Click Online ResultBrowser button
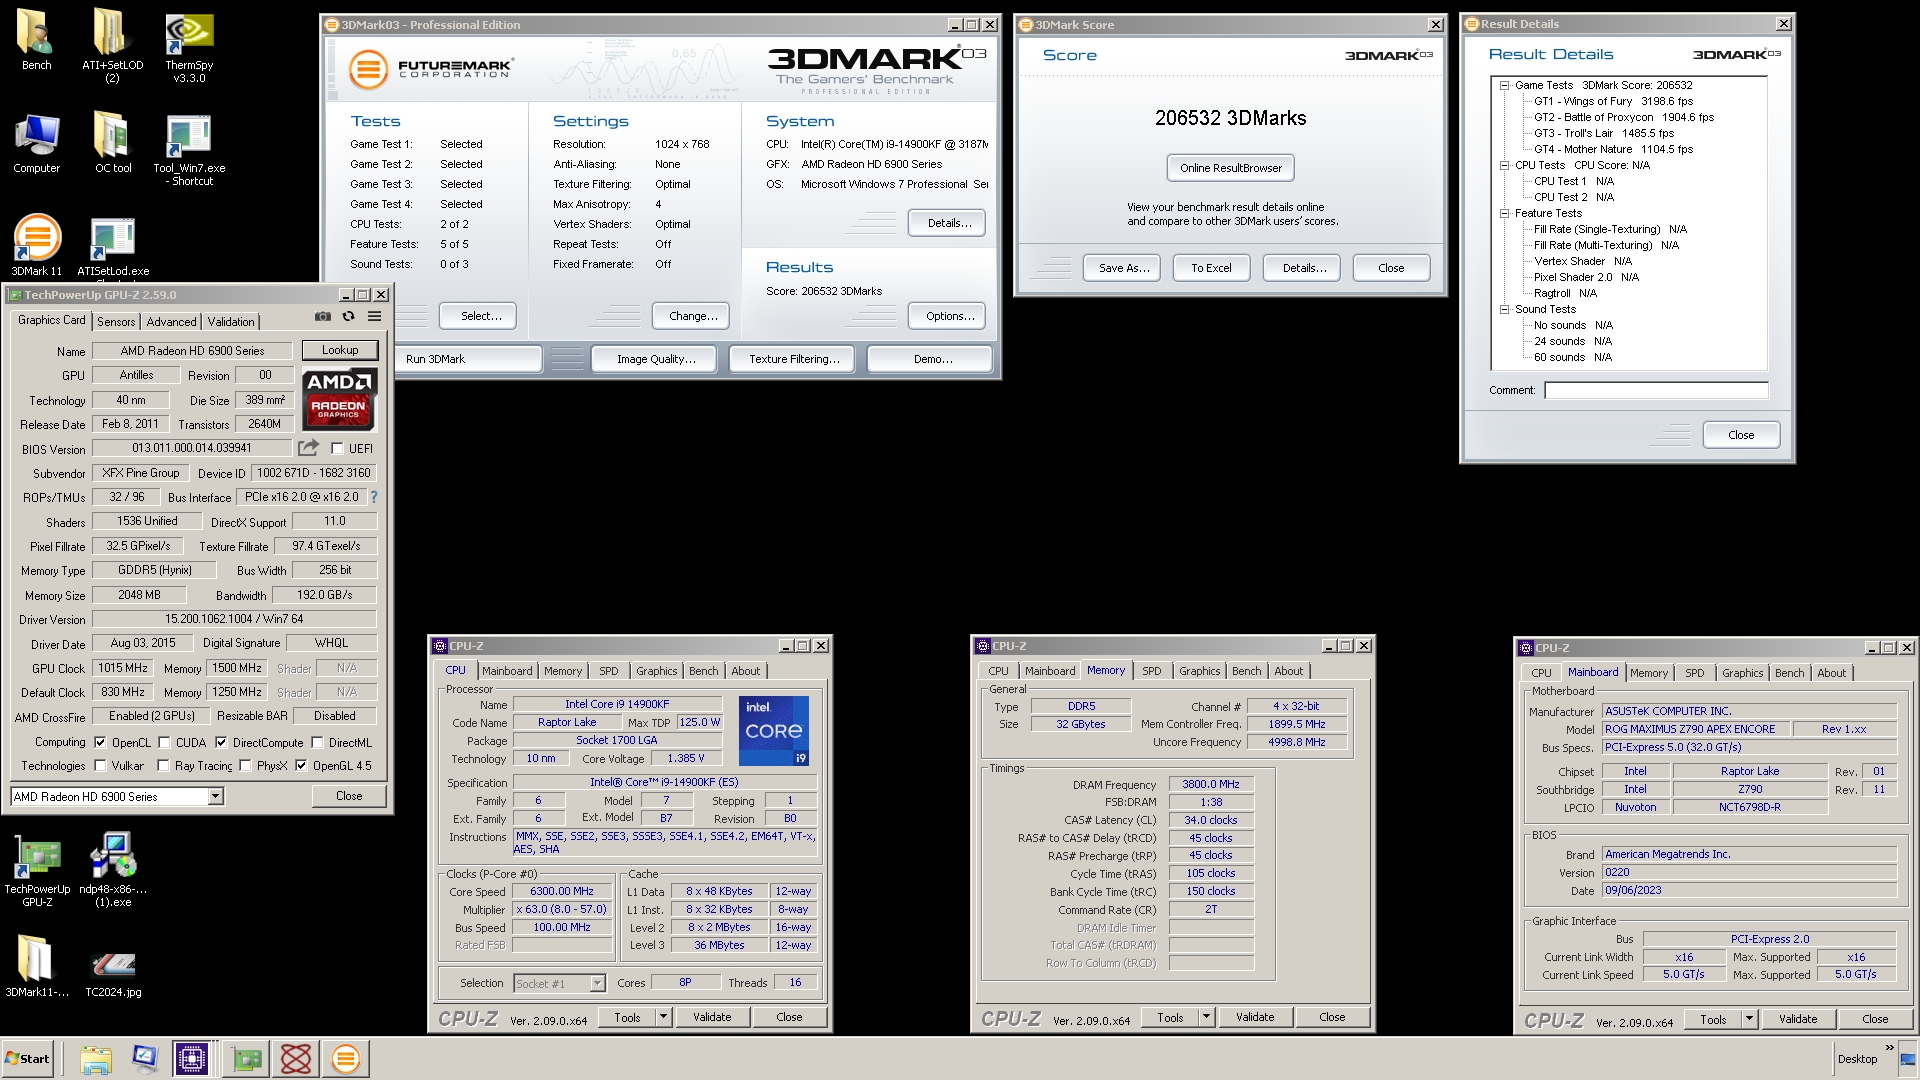1920x1080 pixels. pos(1230,168)
